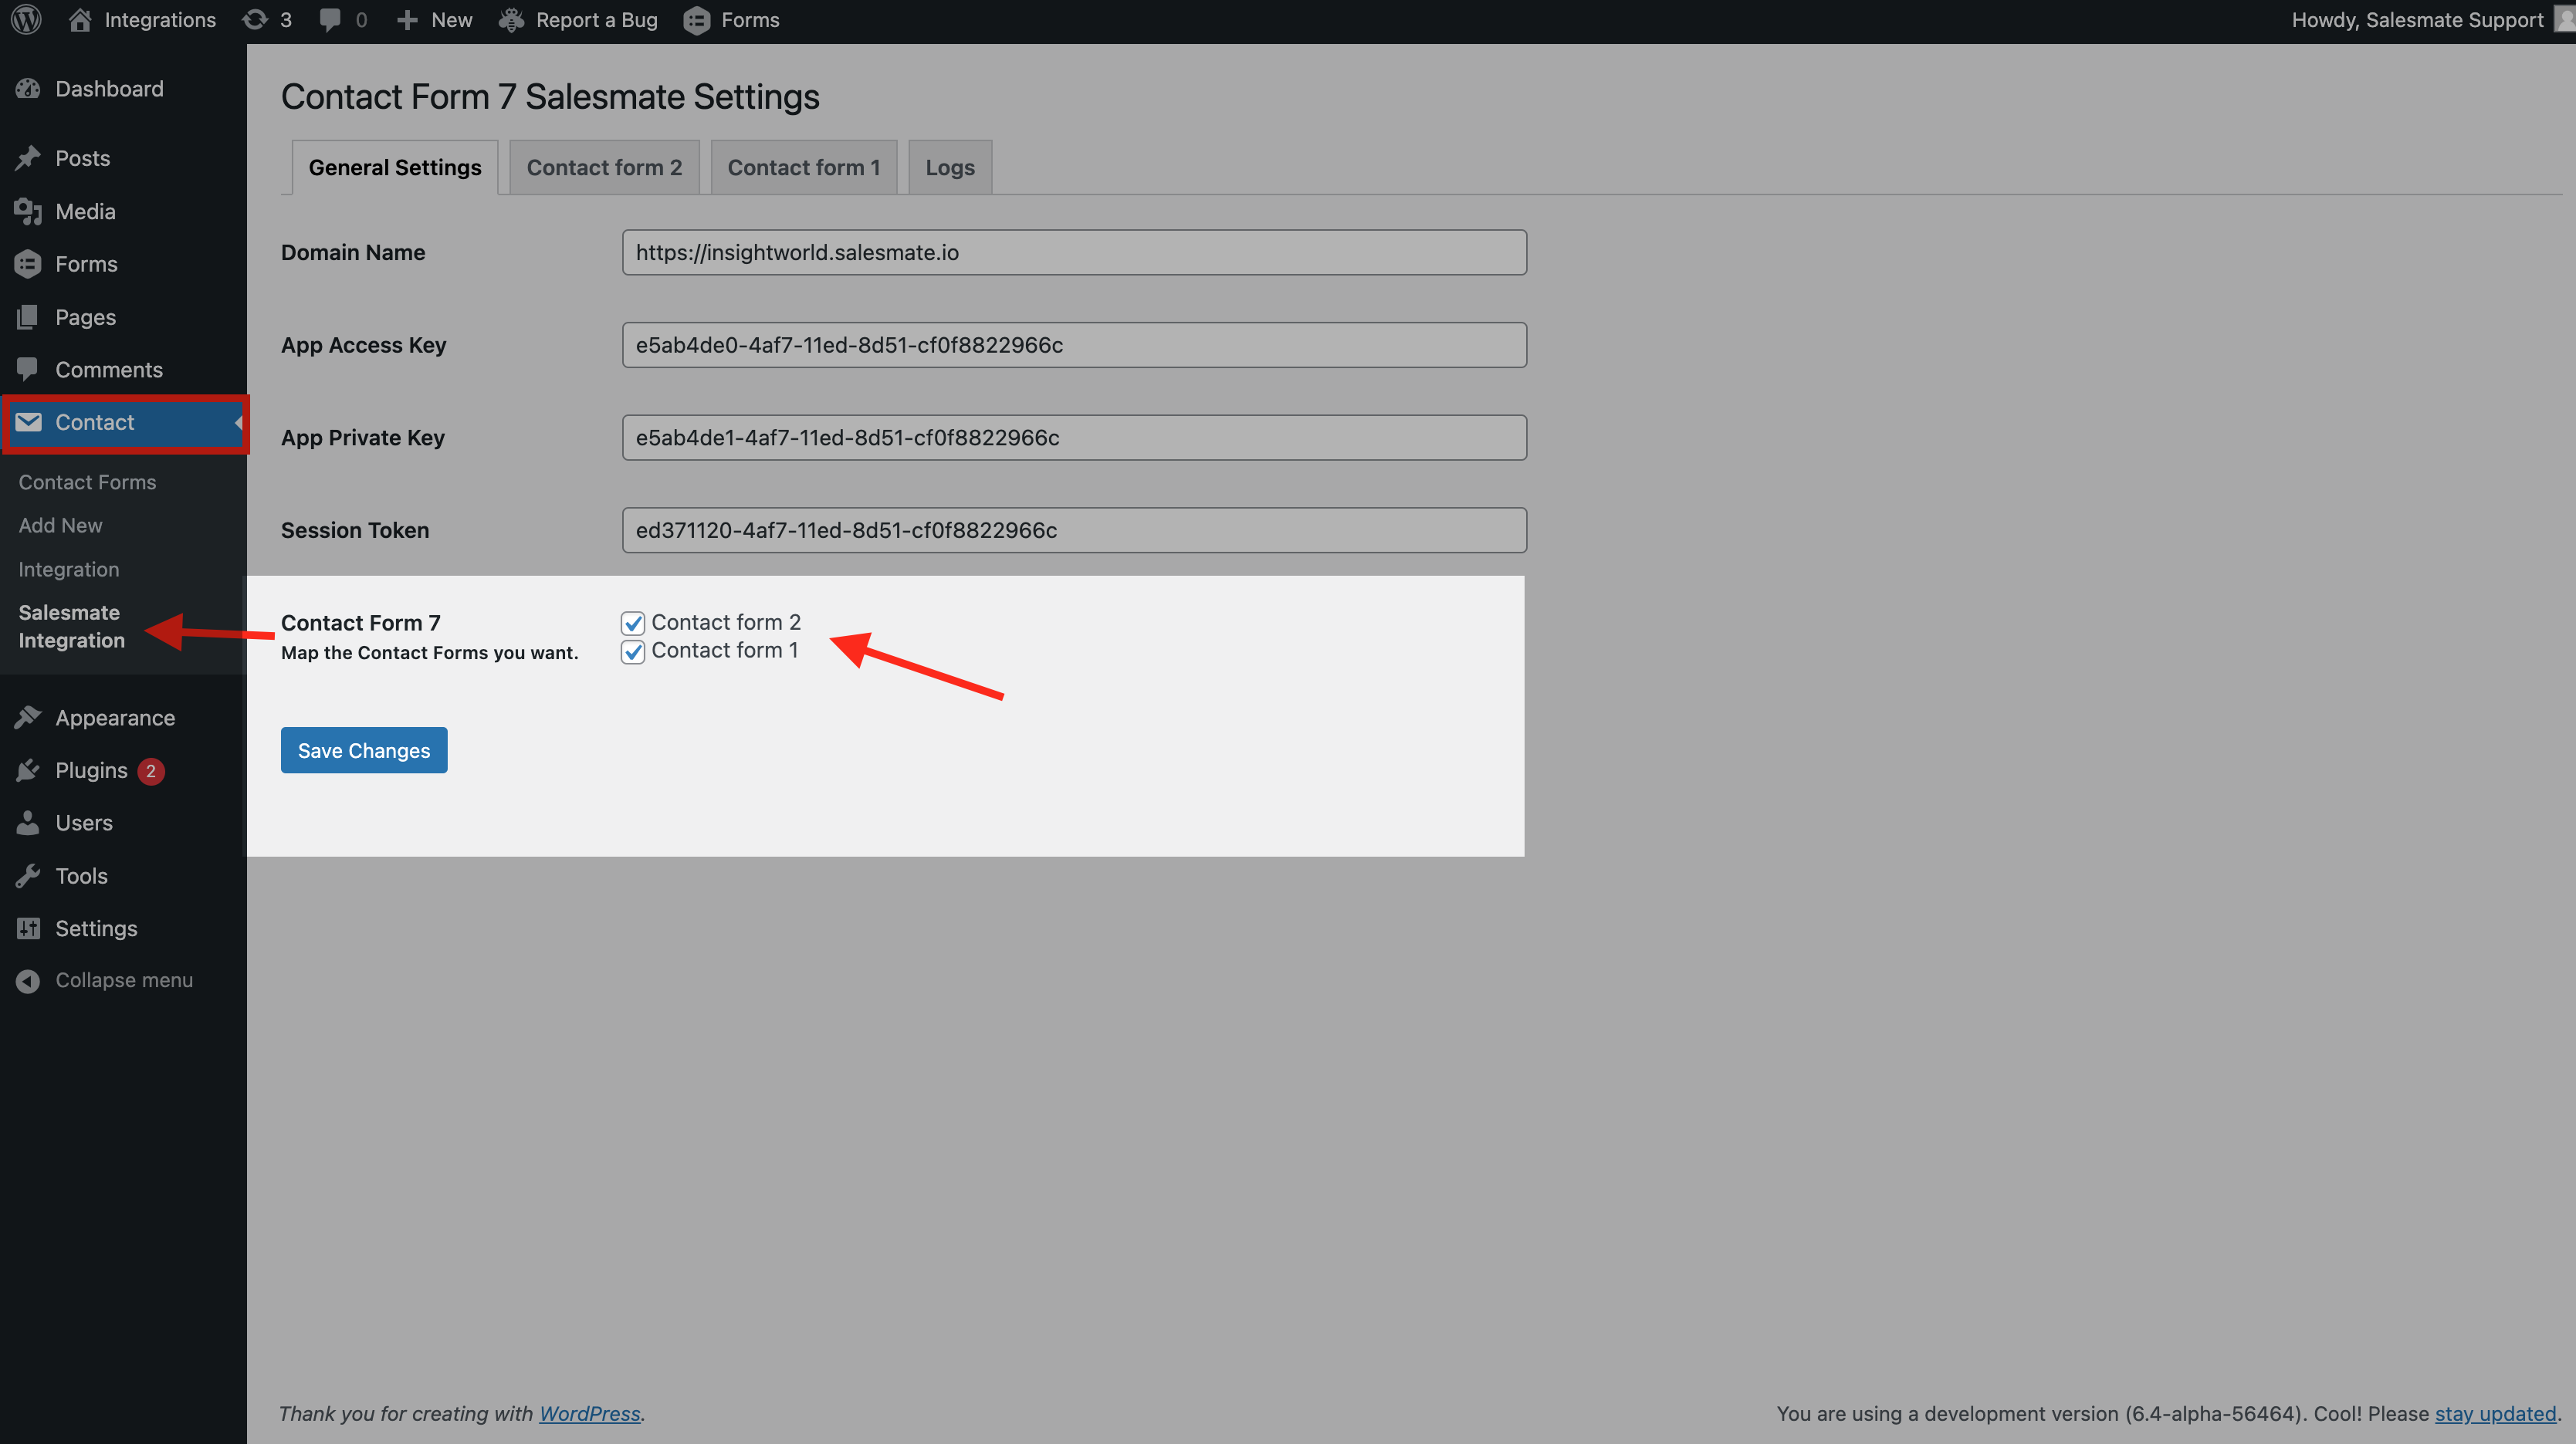
Task: Click the App Access Key field
Action: (1074, 345)
